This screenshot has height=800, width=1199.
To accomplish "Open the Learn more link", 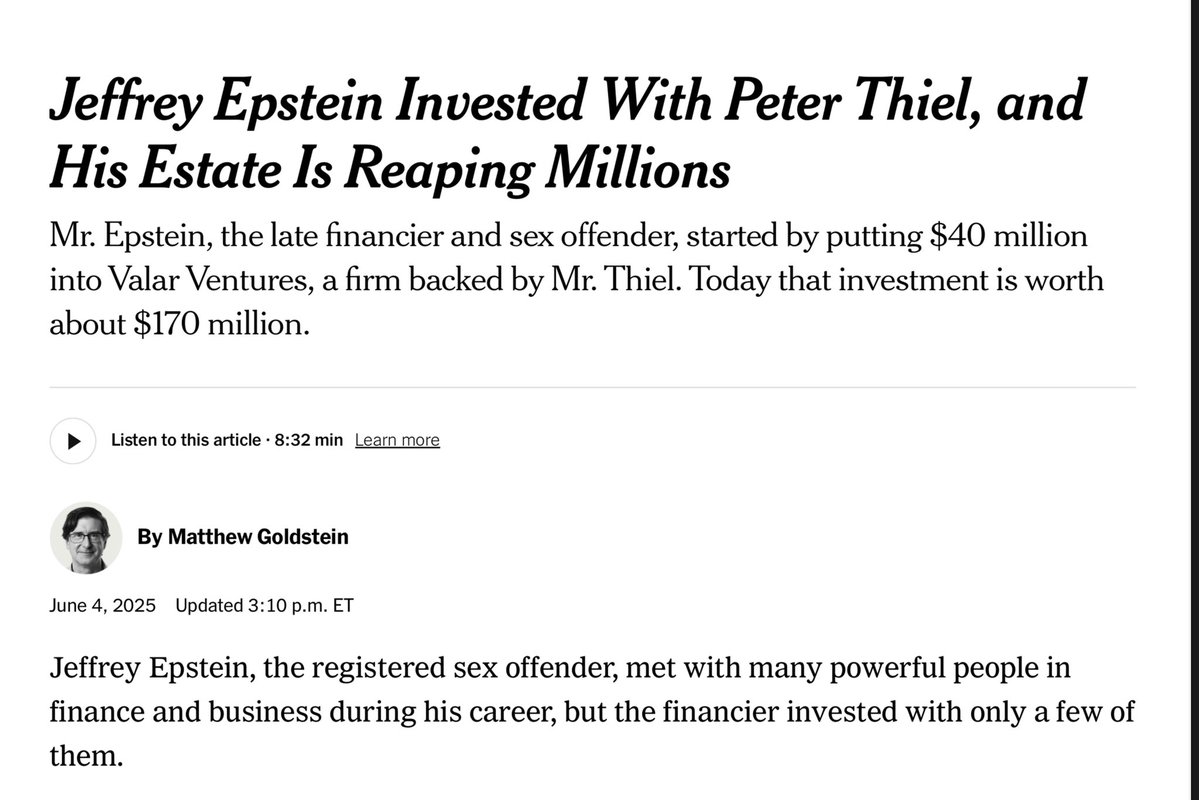I will 397,441.
